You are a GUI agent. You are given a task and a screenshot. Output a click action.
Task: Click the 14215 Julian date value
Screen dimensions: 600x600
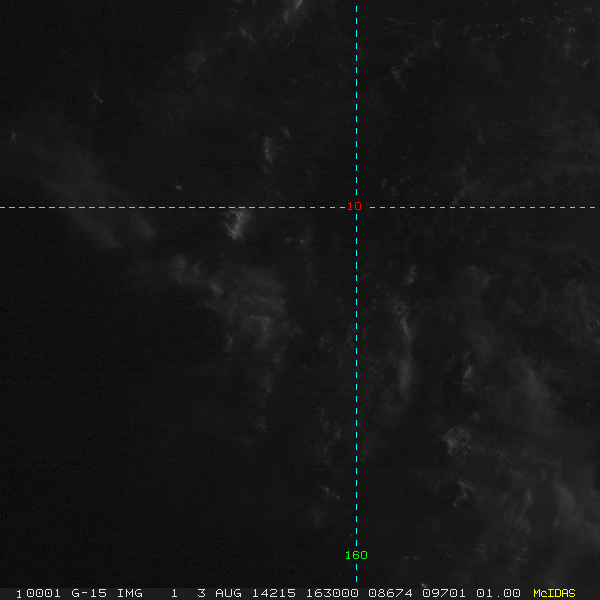click(x=265, y=593)
